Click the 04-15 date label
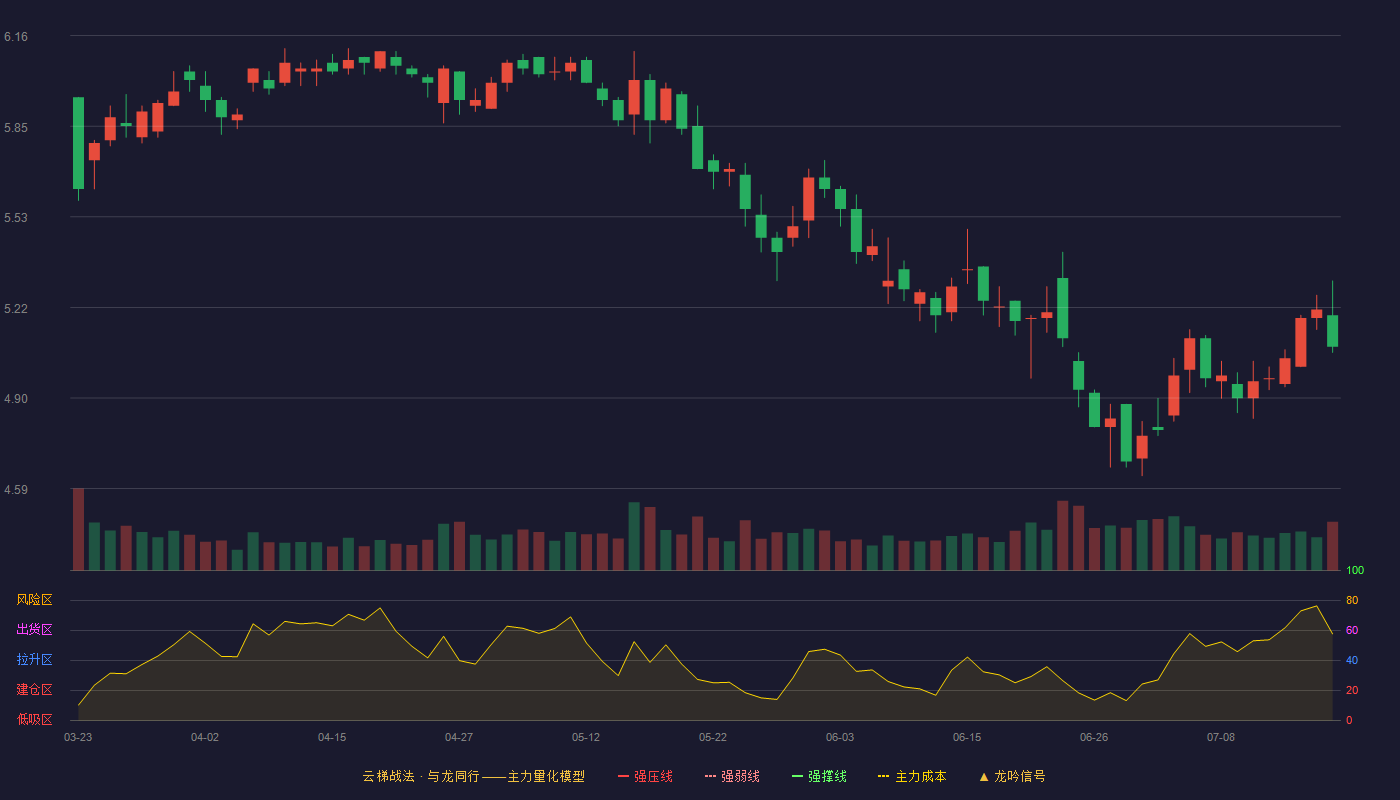This screenshot has width=1400, height=800. (332, 737)
